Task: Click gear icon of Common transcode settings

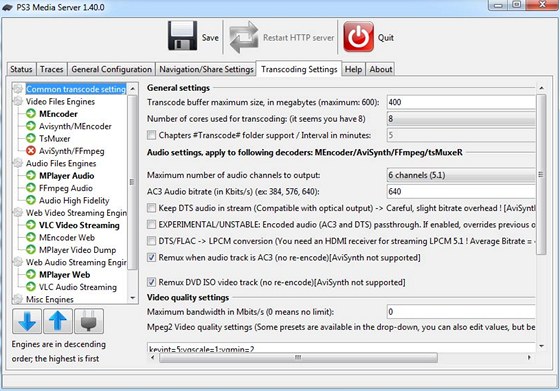Action: coord(18,89)
